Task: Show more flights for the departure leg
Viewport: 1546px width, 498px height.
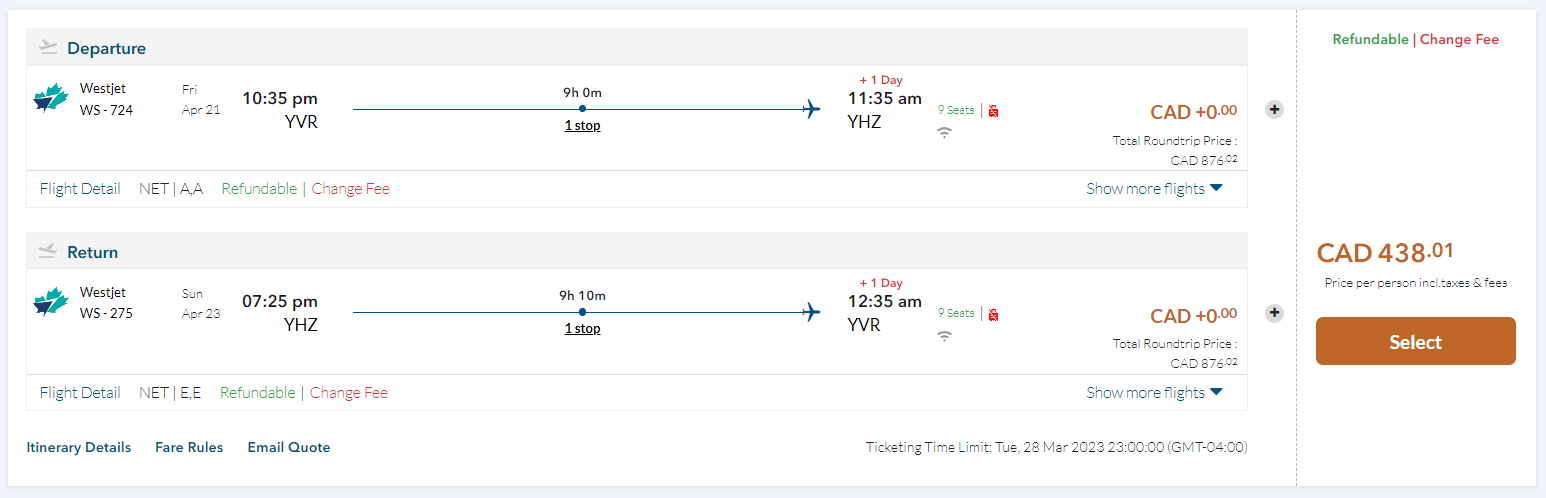Action: click(x=1154, y=189)
